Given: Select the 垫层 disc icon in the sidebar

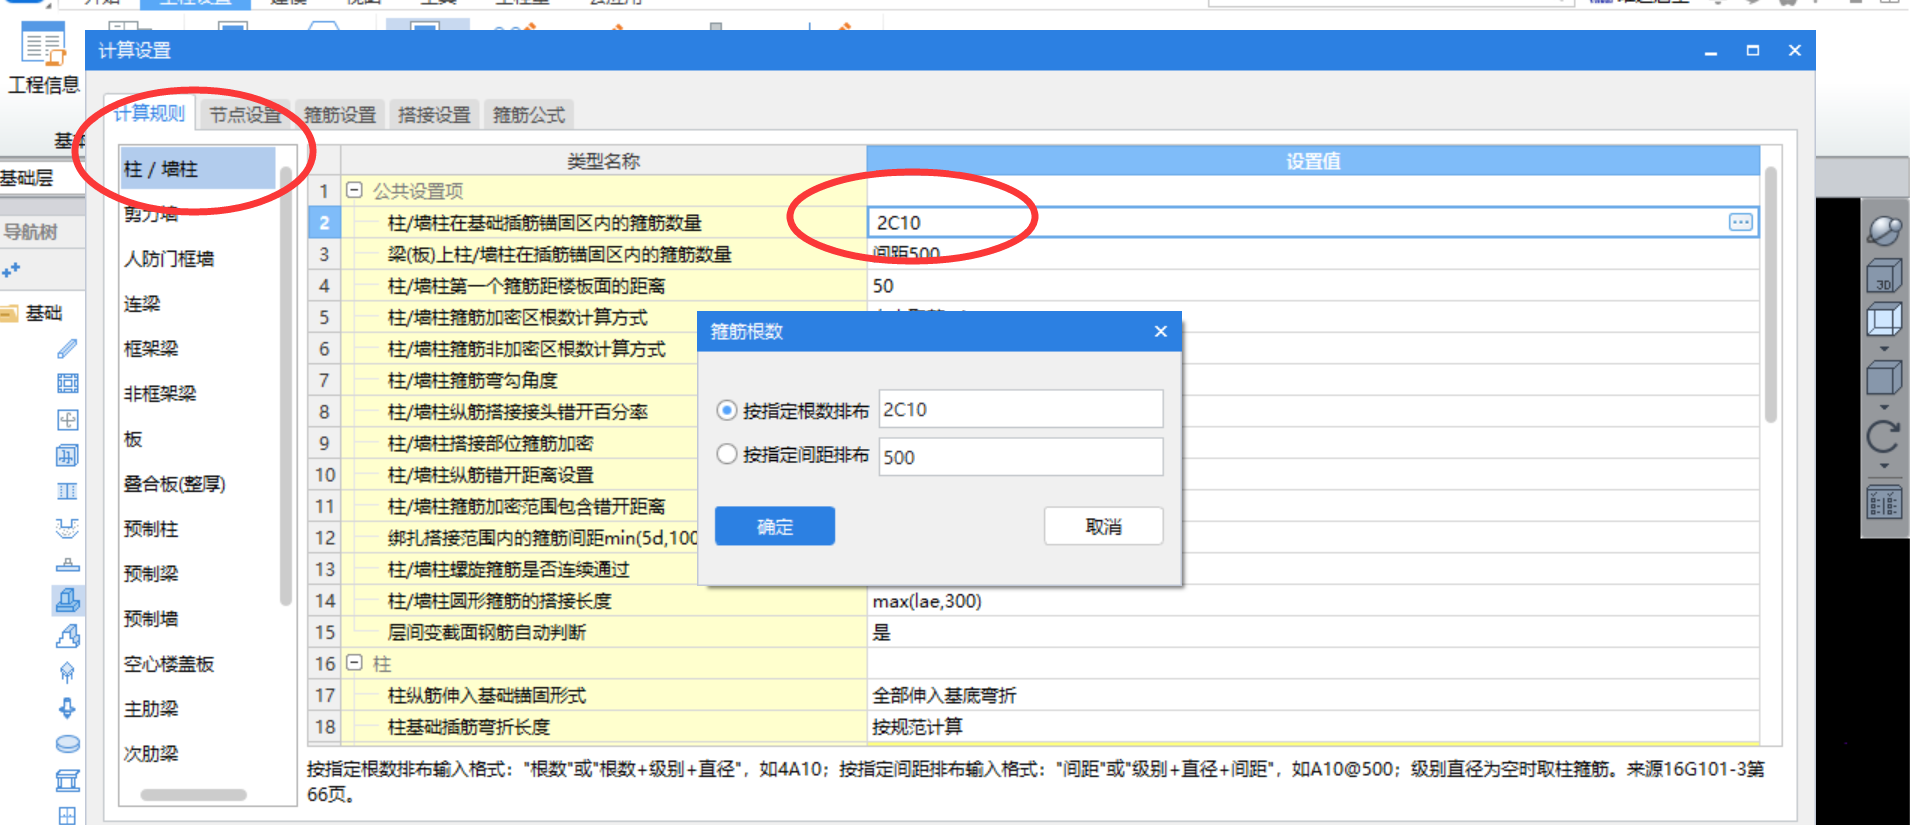Looking at the screenshot, I should pyautogui.click(x=67, y=744).
